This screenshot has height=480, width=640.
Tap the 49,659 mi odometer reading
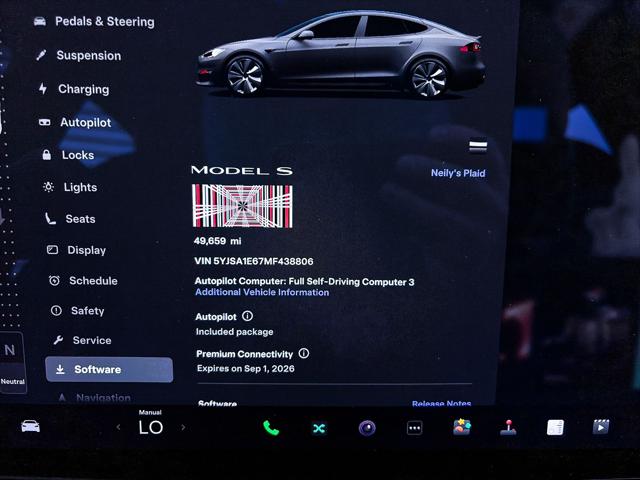[x=218, y=241]
